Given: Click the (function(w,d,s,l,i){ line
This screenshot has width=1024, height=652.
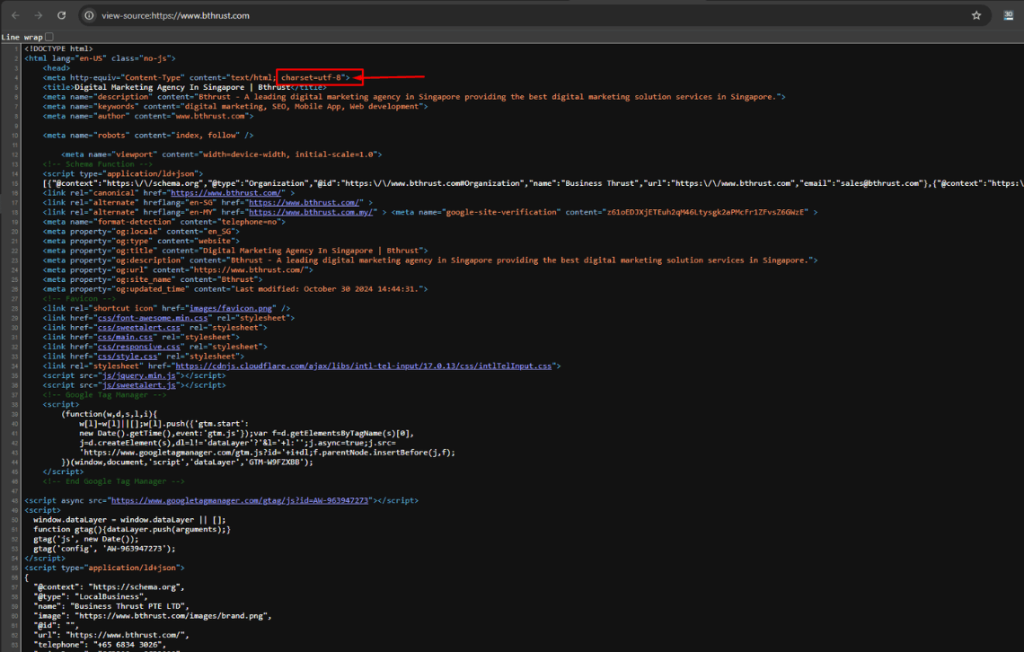Looking at the screenshot, I should (109, 414).
